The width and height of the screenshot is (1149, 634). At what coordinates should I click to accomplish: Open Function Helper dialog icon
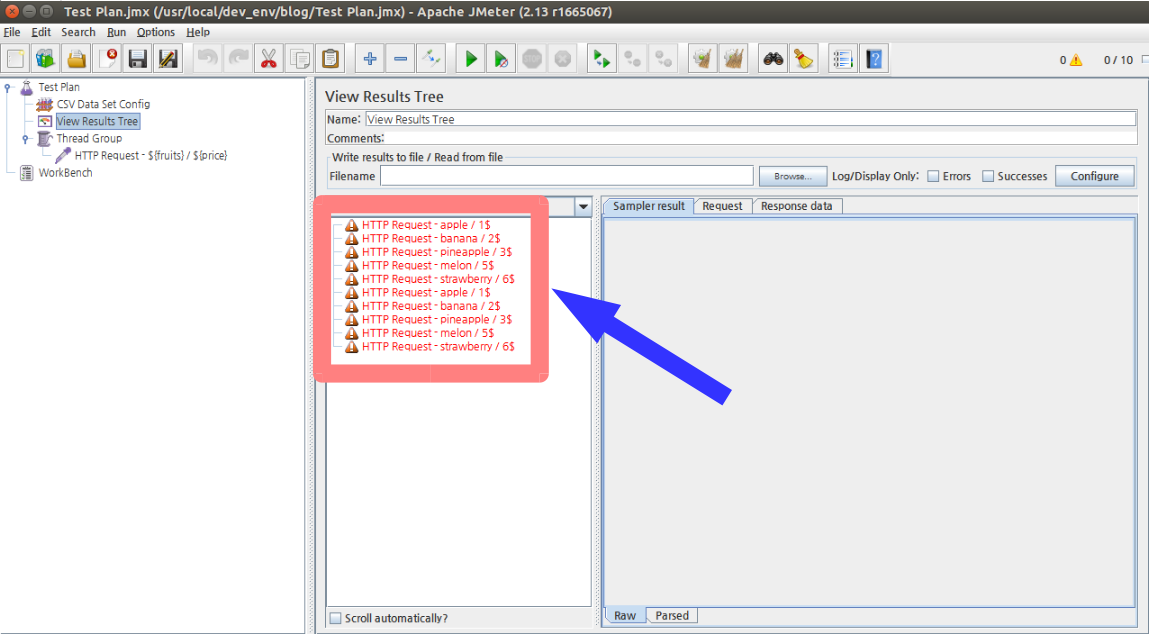coord(843,59)
